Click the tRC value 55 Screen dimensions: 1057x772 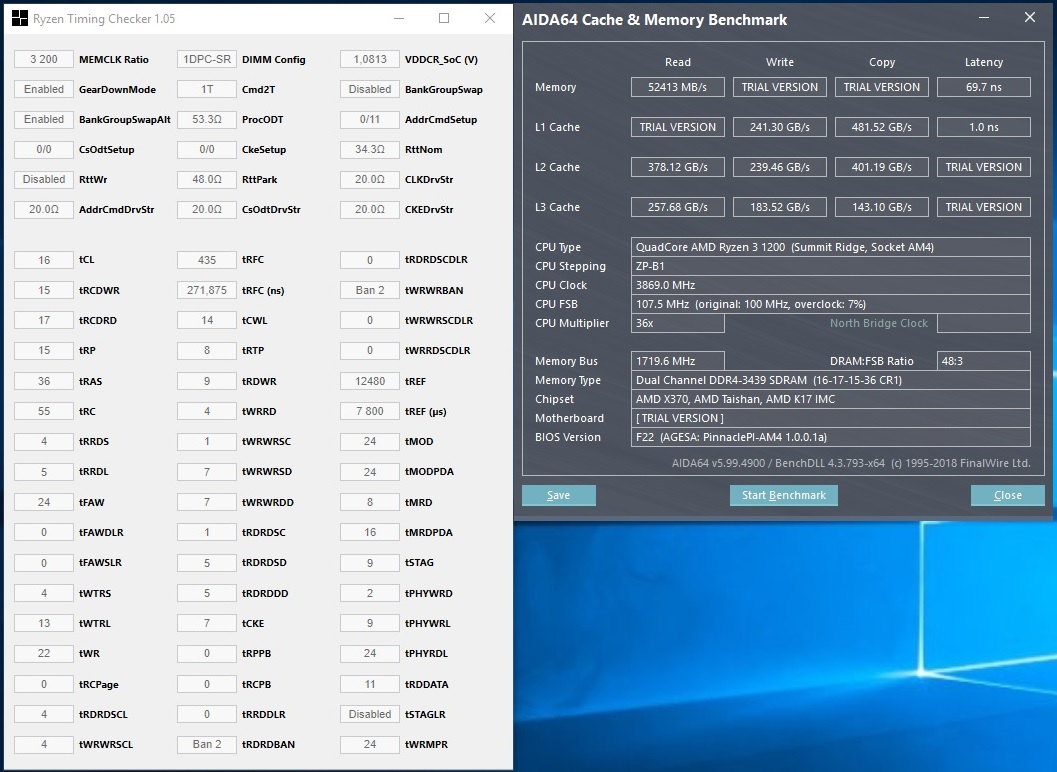pyautogui.click(x=44, y=411)
